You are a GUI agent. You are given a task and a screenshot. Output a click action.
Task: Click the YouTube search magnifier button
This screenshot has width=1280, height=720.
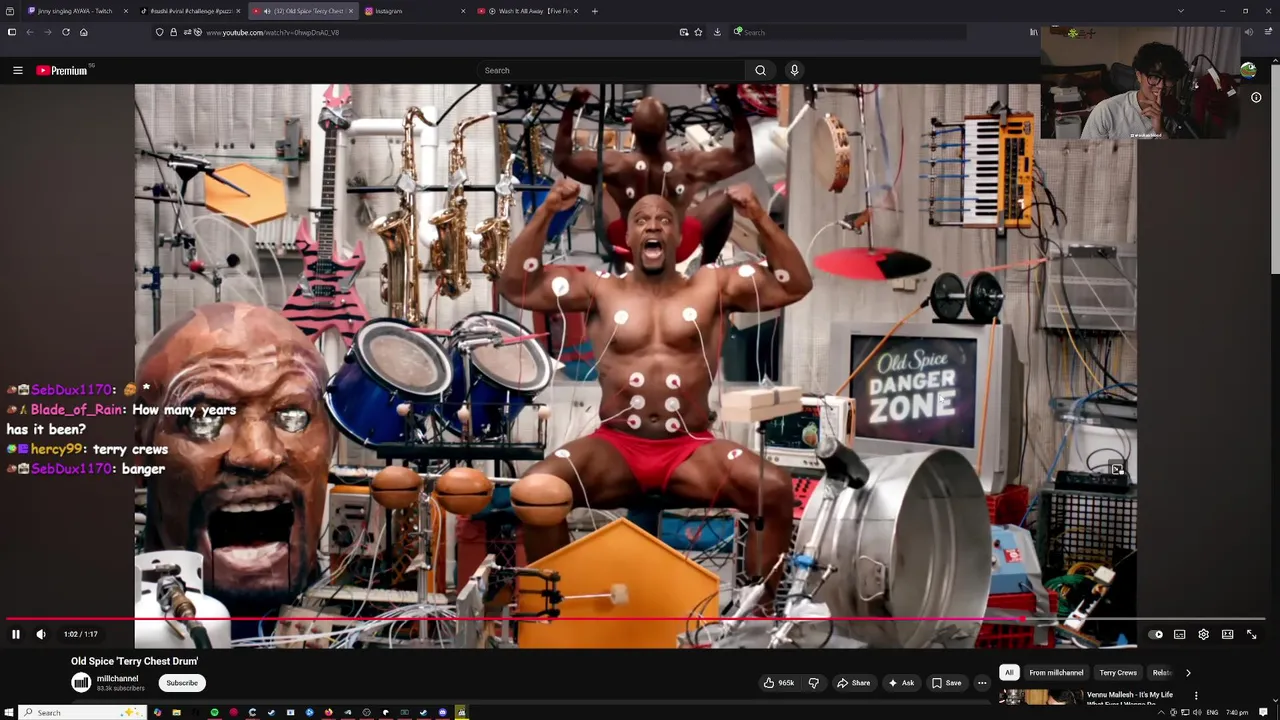(x=761, y=70)
